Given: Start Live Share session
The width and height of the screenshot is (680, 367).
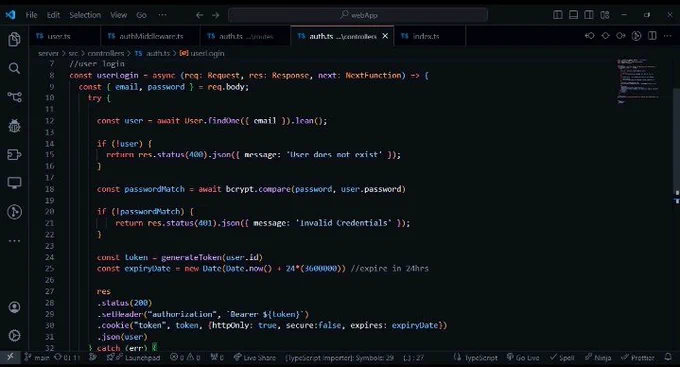Looking at the screenshot, I should (x=255, y=357).
